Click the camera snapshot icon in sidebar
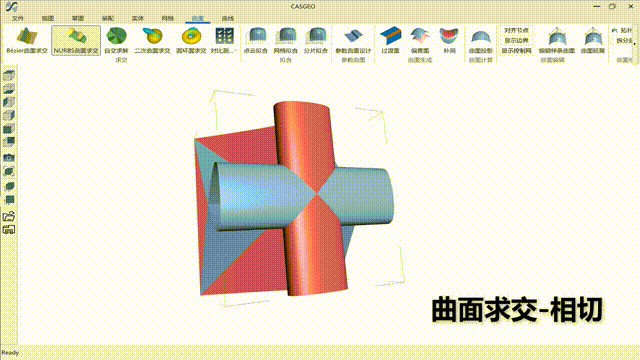 9,158
